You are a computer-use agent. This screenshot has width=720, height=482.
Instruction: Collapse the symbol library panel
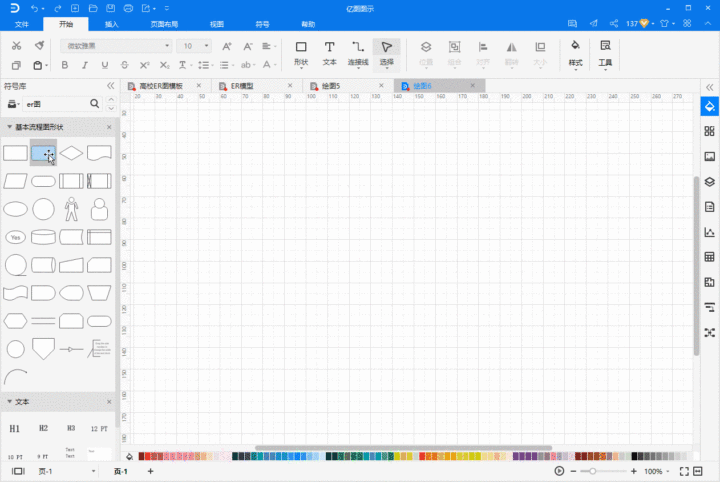tap(111, 86)
